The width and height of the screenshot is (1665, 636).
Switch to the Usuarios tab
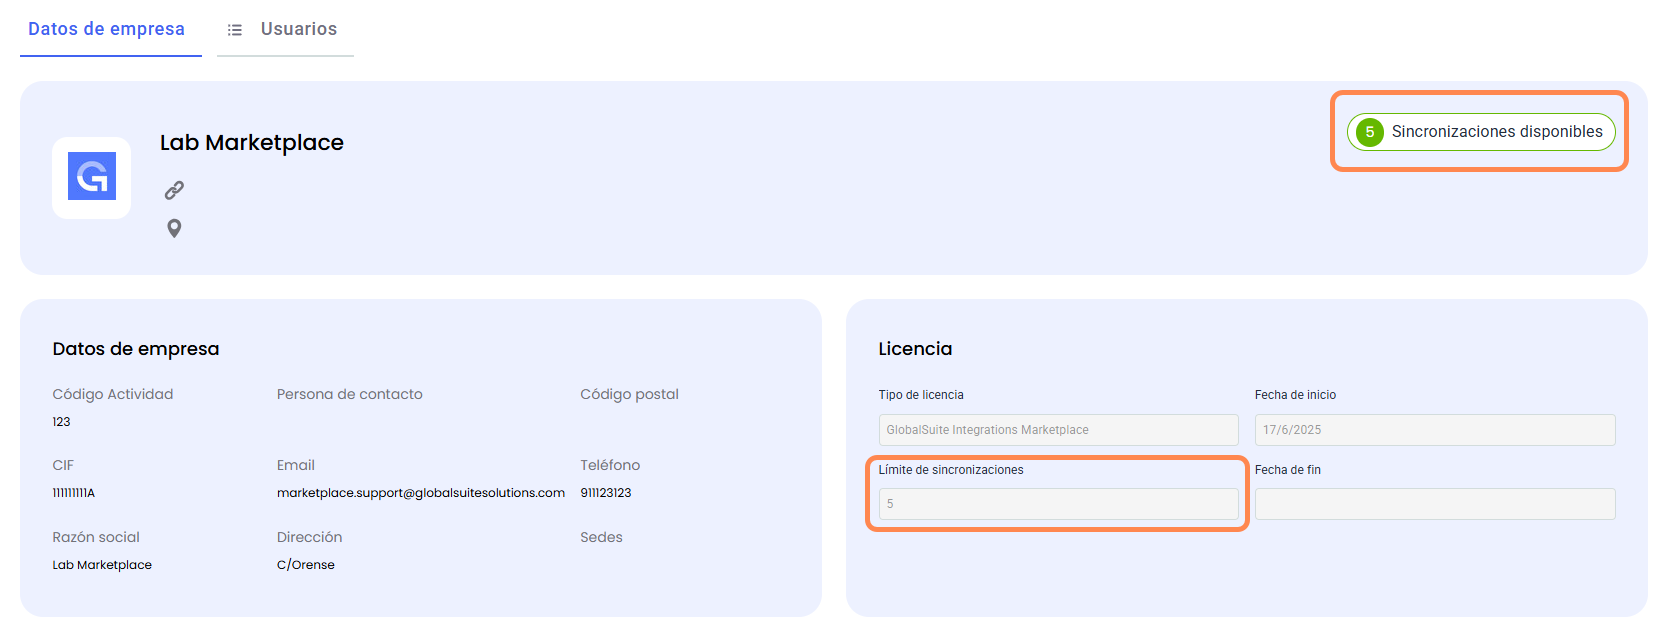[298, 29]
